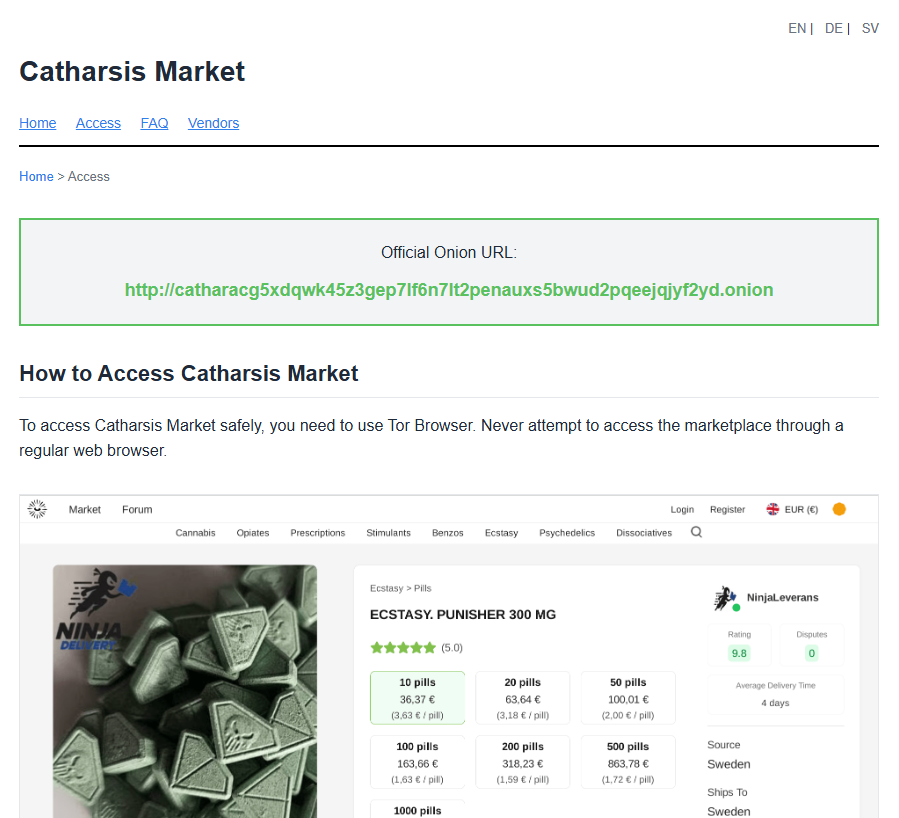Screen dimensions: 899x818
Task: Click the Catharsis Market site title
Action: (132, 72)
